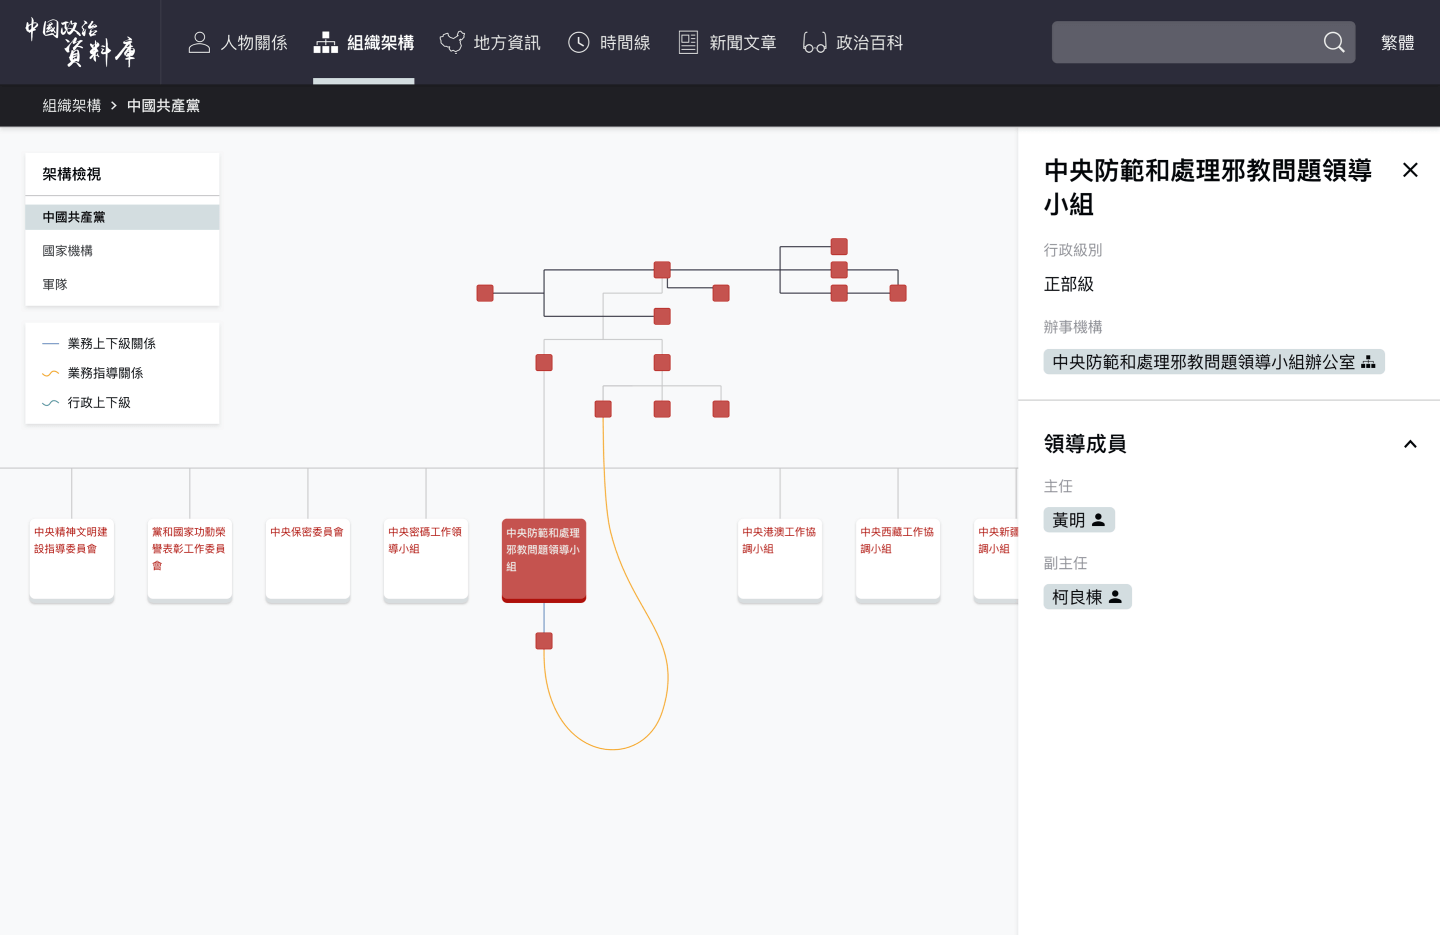1440x935 pixels.
Task: Click inside the search input field
Action: click(x=1180, y=42)
